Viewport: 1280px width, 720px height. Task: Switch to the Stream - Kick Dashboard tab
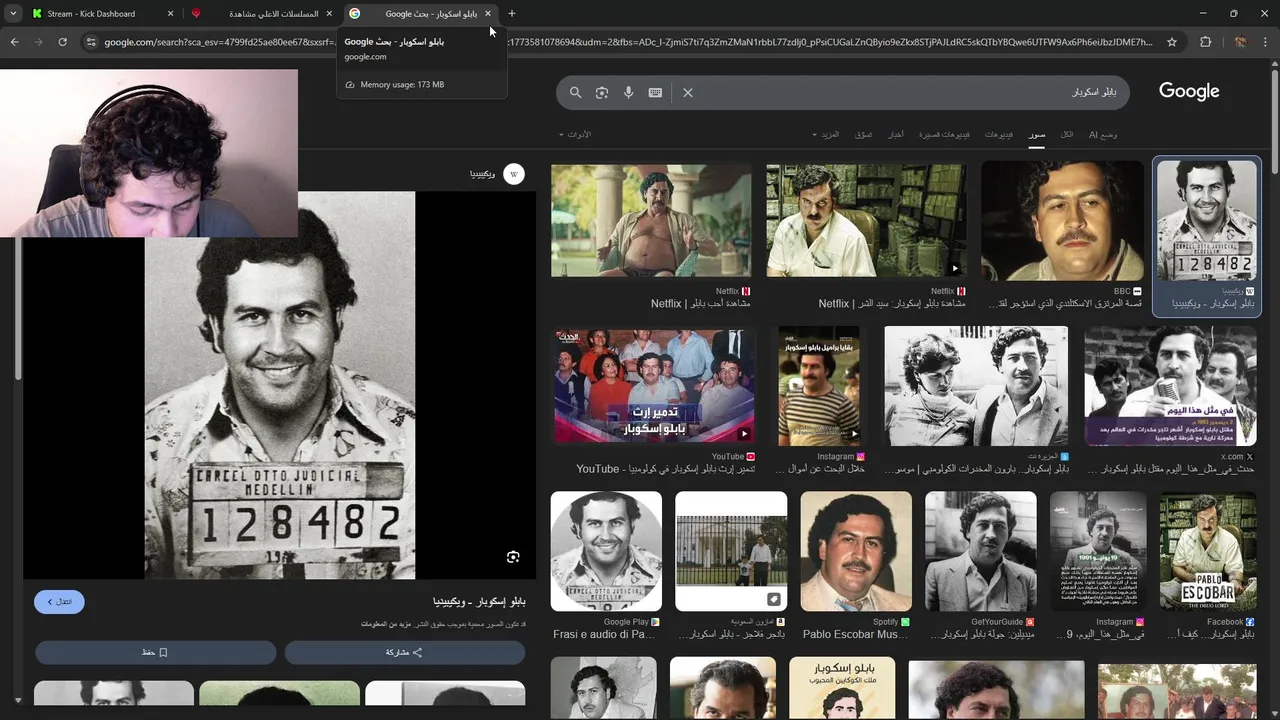coord(91,14)
